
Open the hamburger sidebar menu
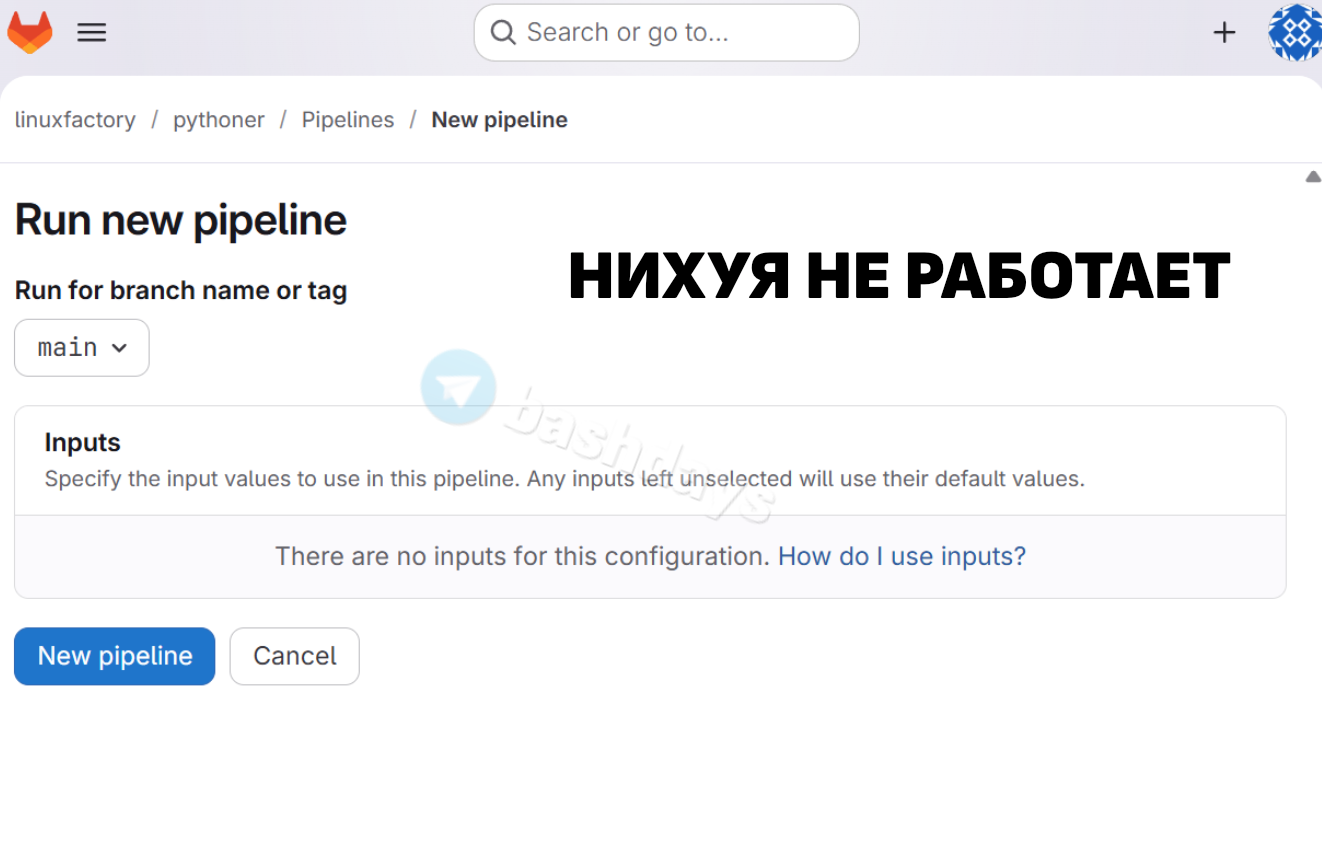92,32
